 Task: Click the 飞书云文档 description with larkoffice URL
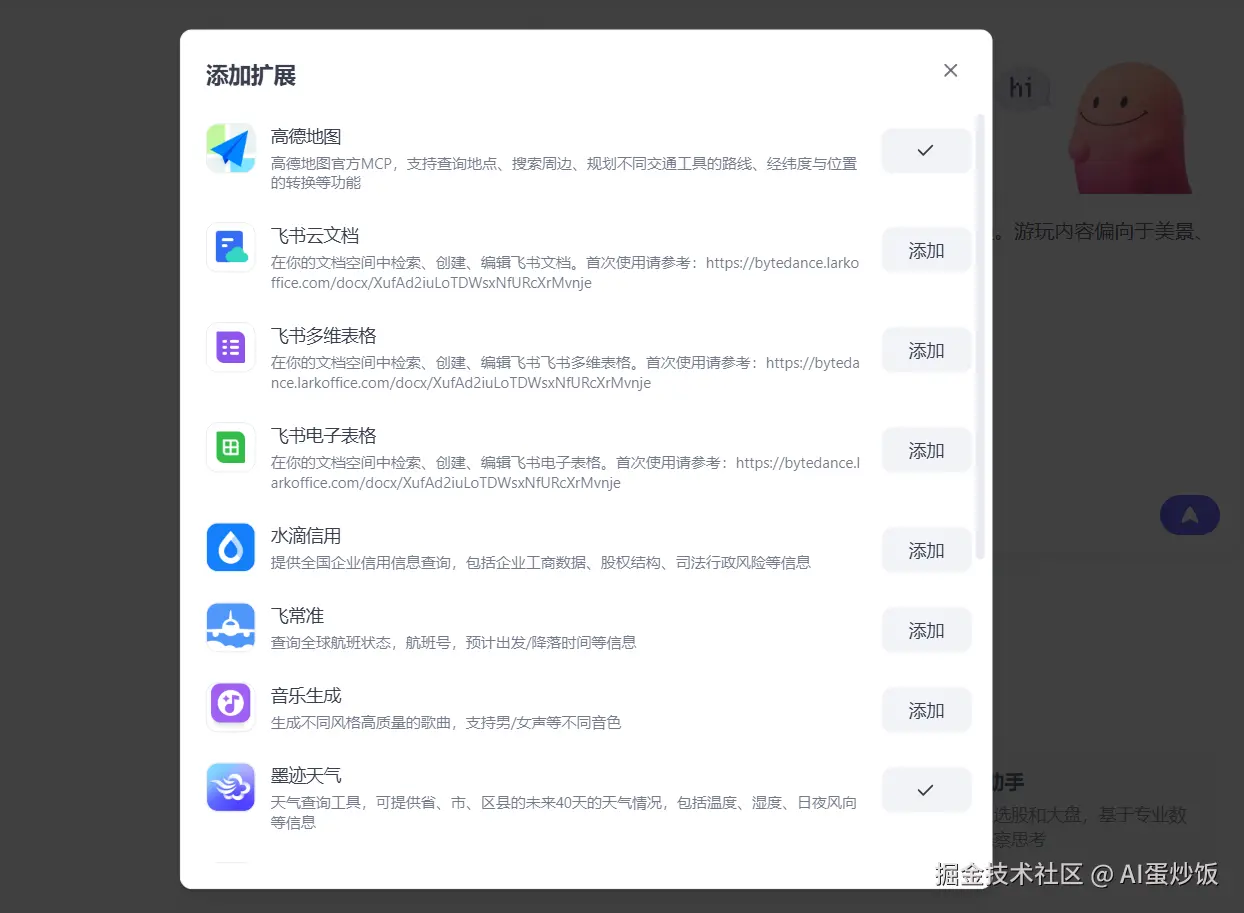565,273
